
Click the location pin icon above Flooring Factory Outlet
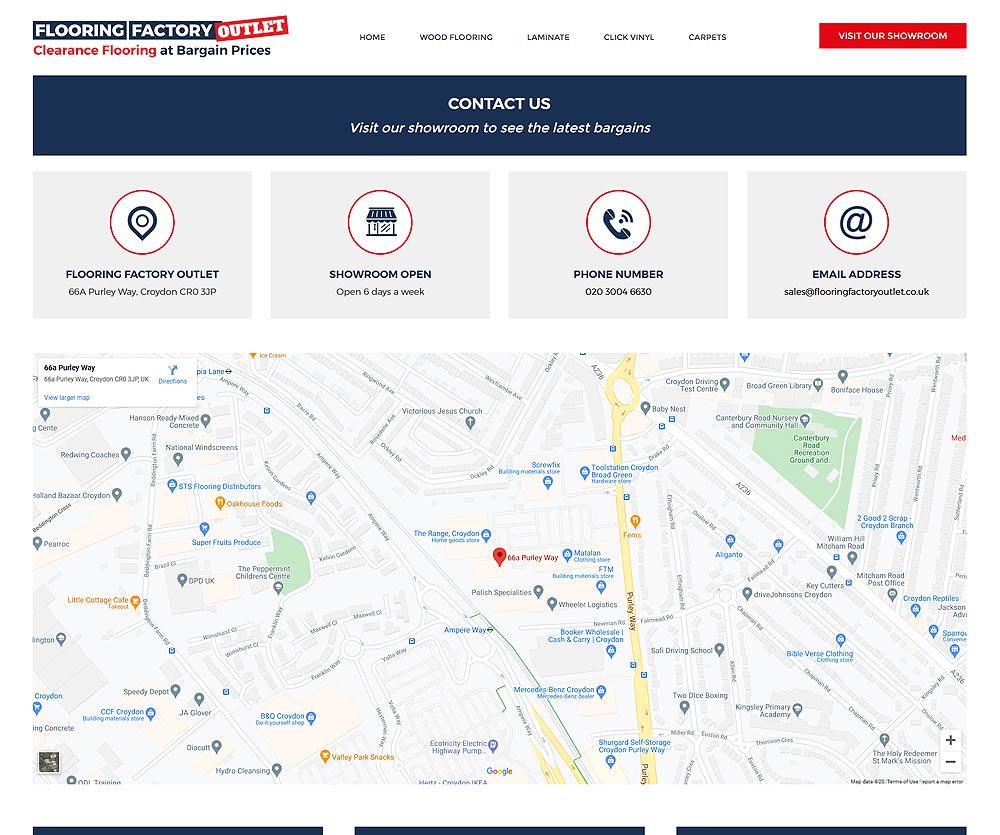[x=142, y=222]
